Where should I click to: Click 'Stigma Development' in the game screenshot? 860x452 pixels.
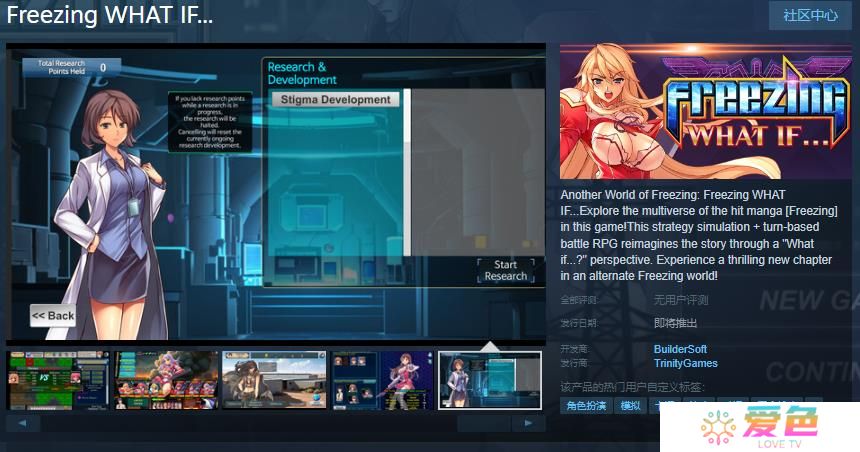click(x=336, y=99)
